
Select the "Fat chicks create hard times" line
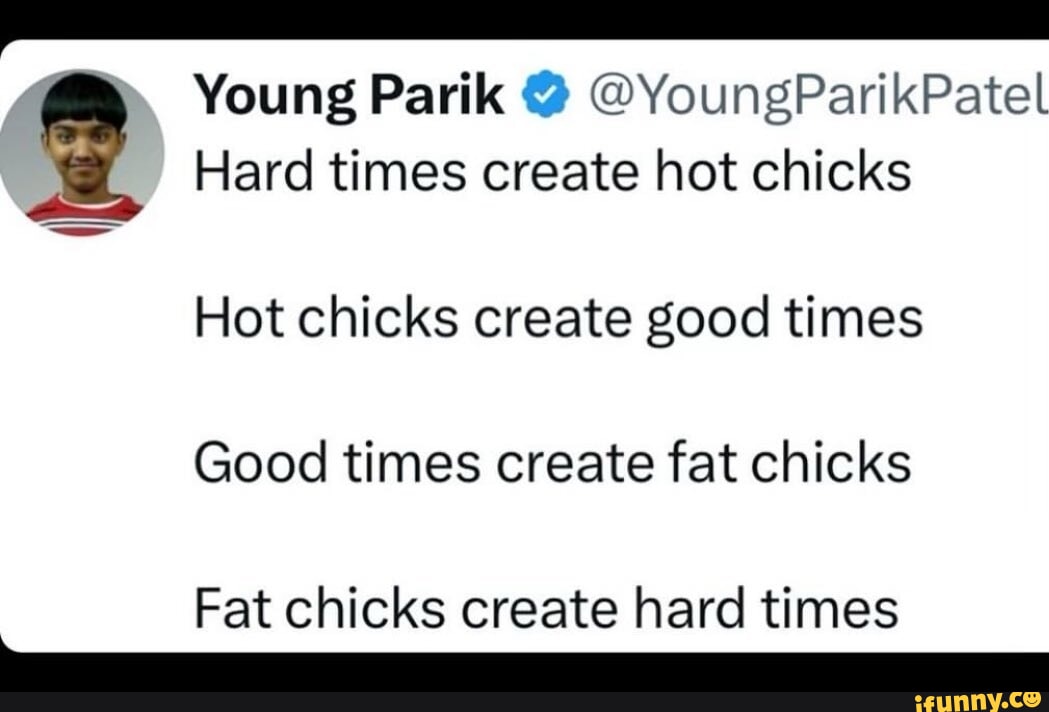pyautogui.click(x=546, y=608)
